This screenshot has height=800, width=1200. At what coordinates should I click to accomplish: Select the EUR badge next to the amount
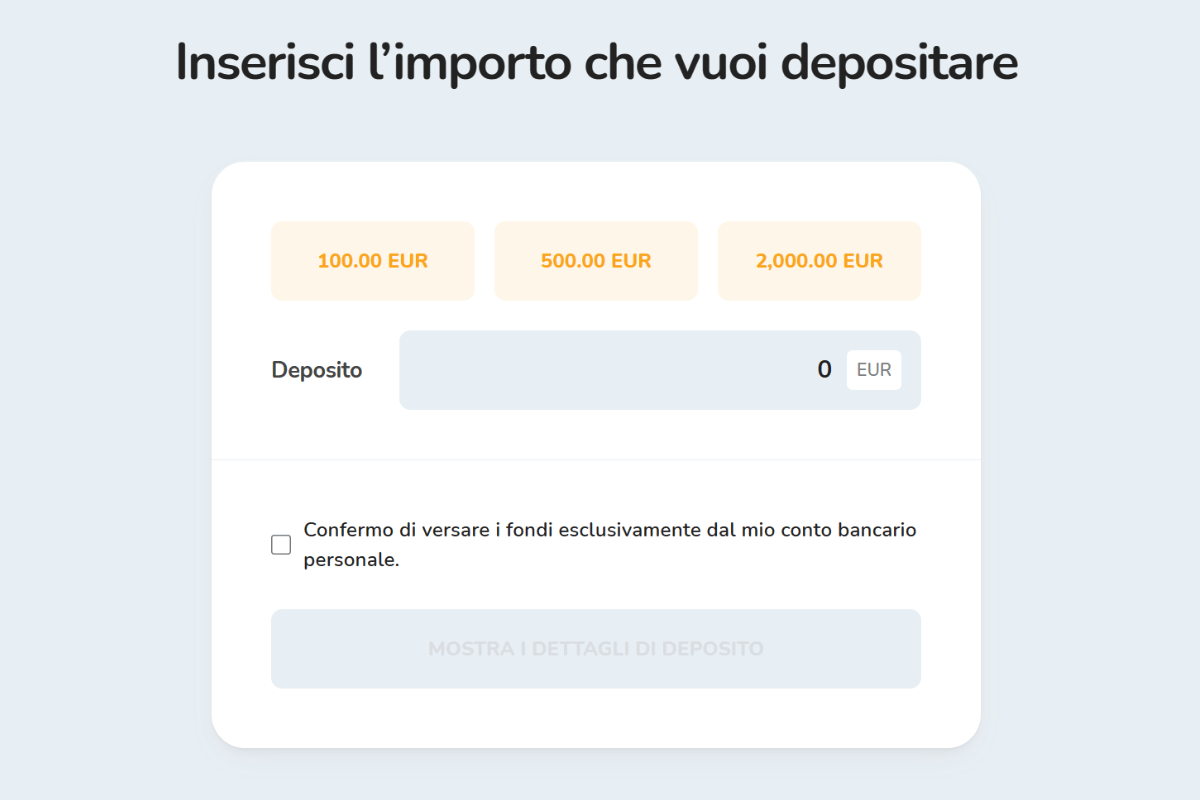coord(873,369)
